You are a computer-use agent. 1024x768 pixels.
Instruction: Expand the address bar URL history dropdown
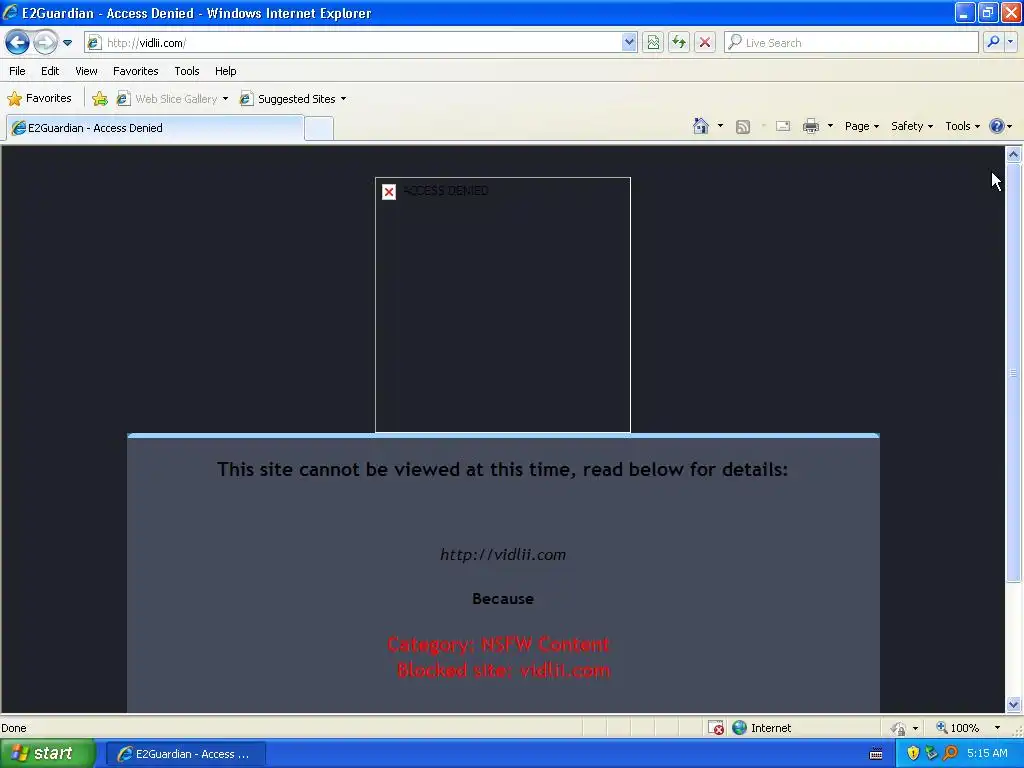coord(629,42)
